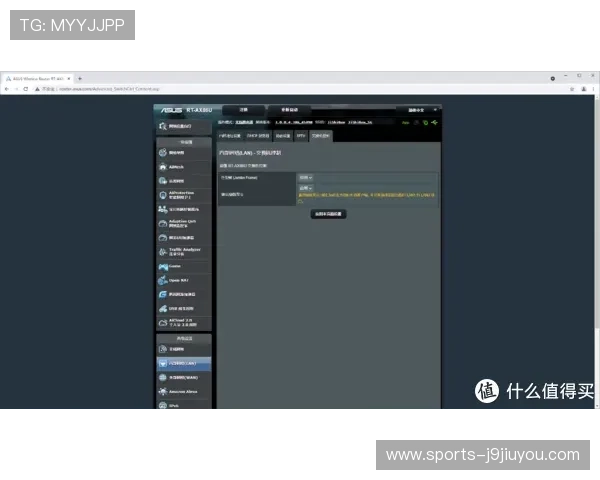
Task: Switch to the DHCP server tab
Action: click(258, 135)
